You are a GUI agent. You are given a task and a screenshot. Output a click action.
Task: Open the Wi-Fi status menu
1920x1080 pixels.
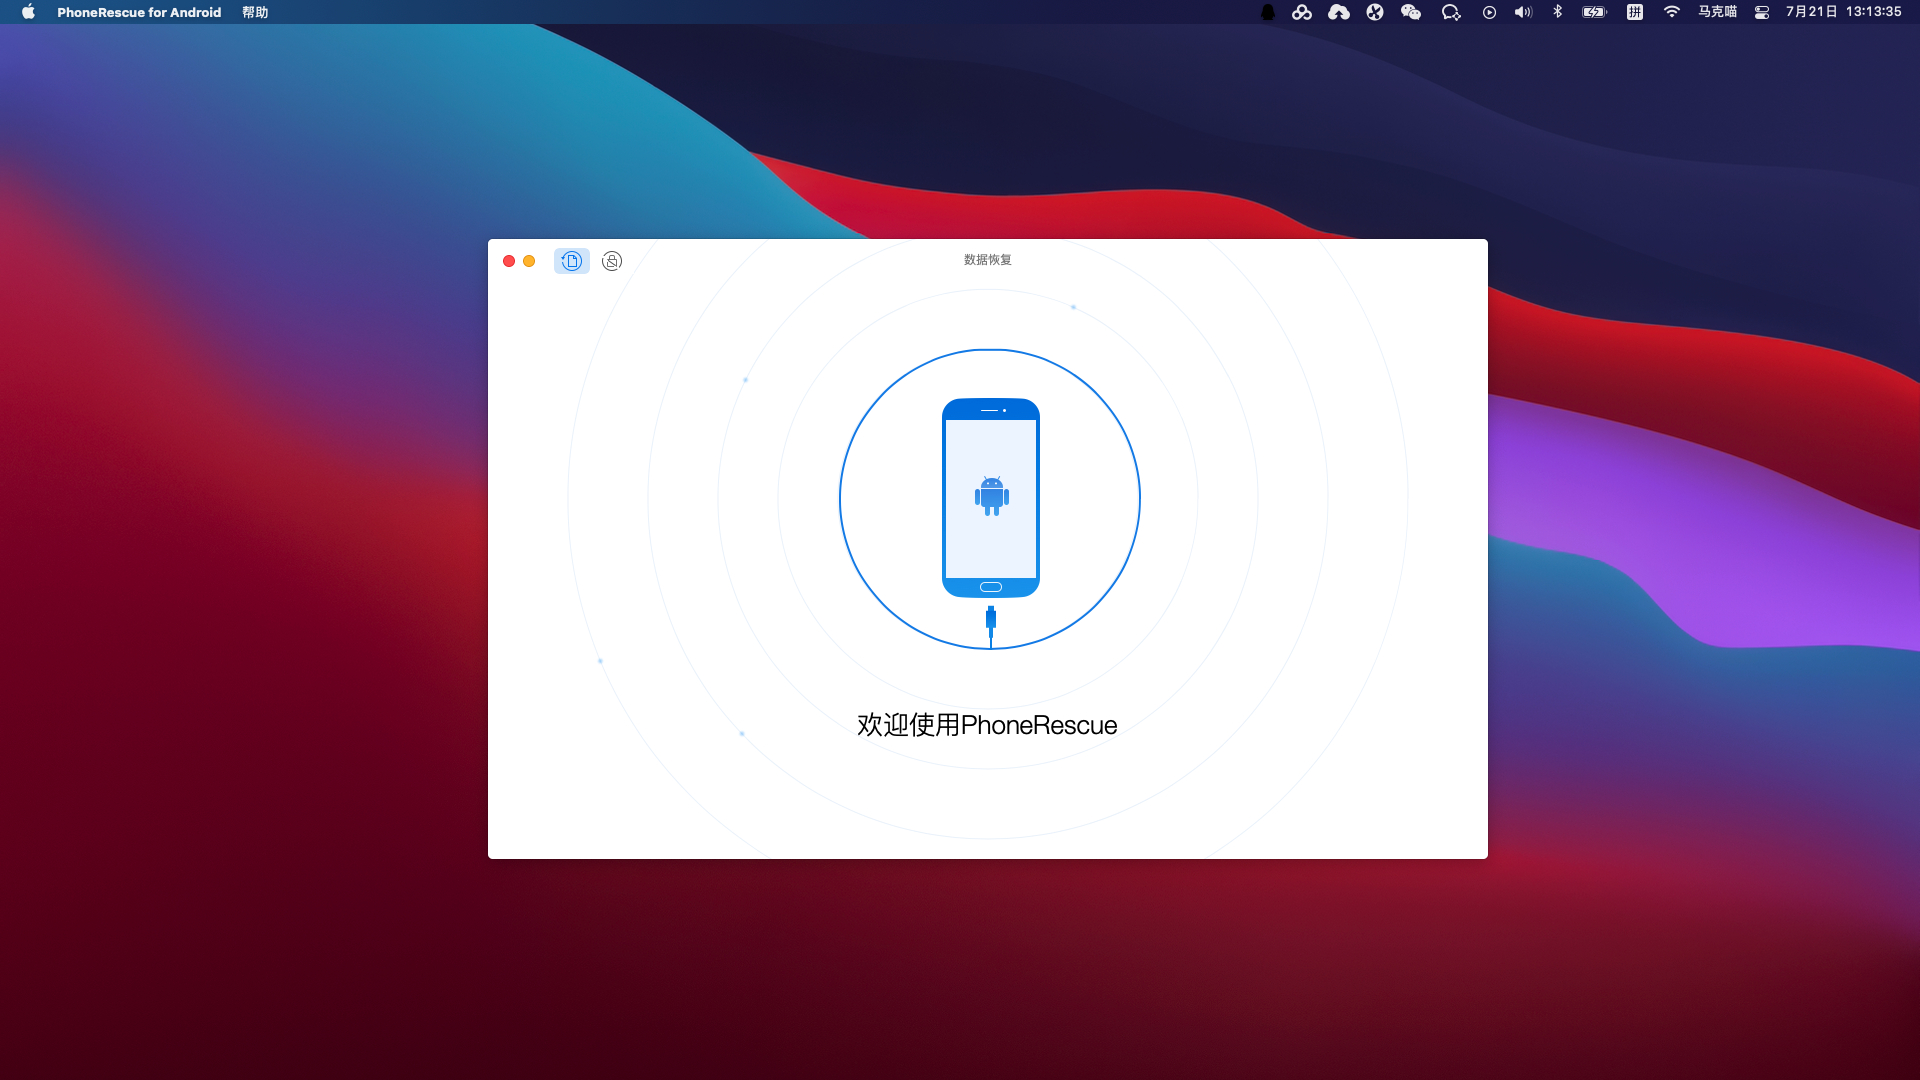pyautogui.click(x=1672, y=12)
